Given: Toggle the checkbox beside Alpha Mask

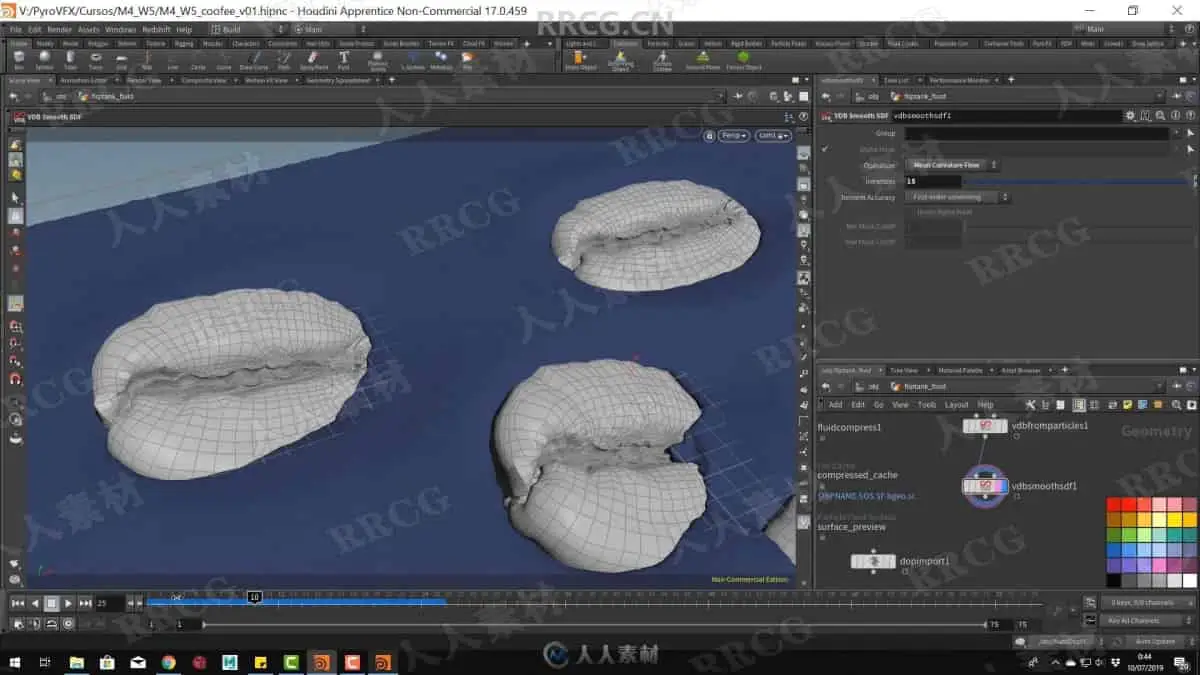Looking at the screenshot, I should (825, 149).
